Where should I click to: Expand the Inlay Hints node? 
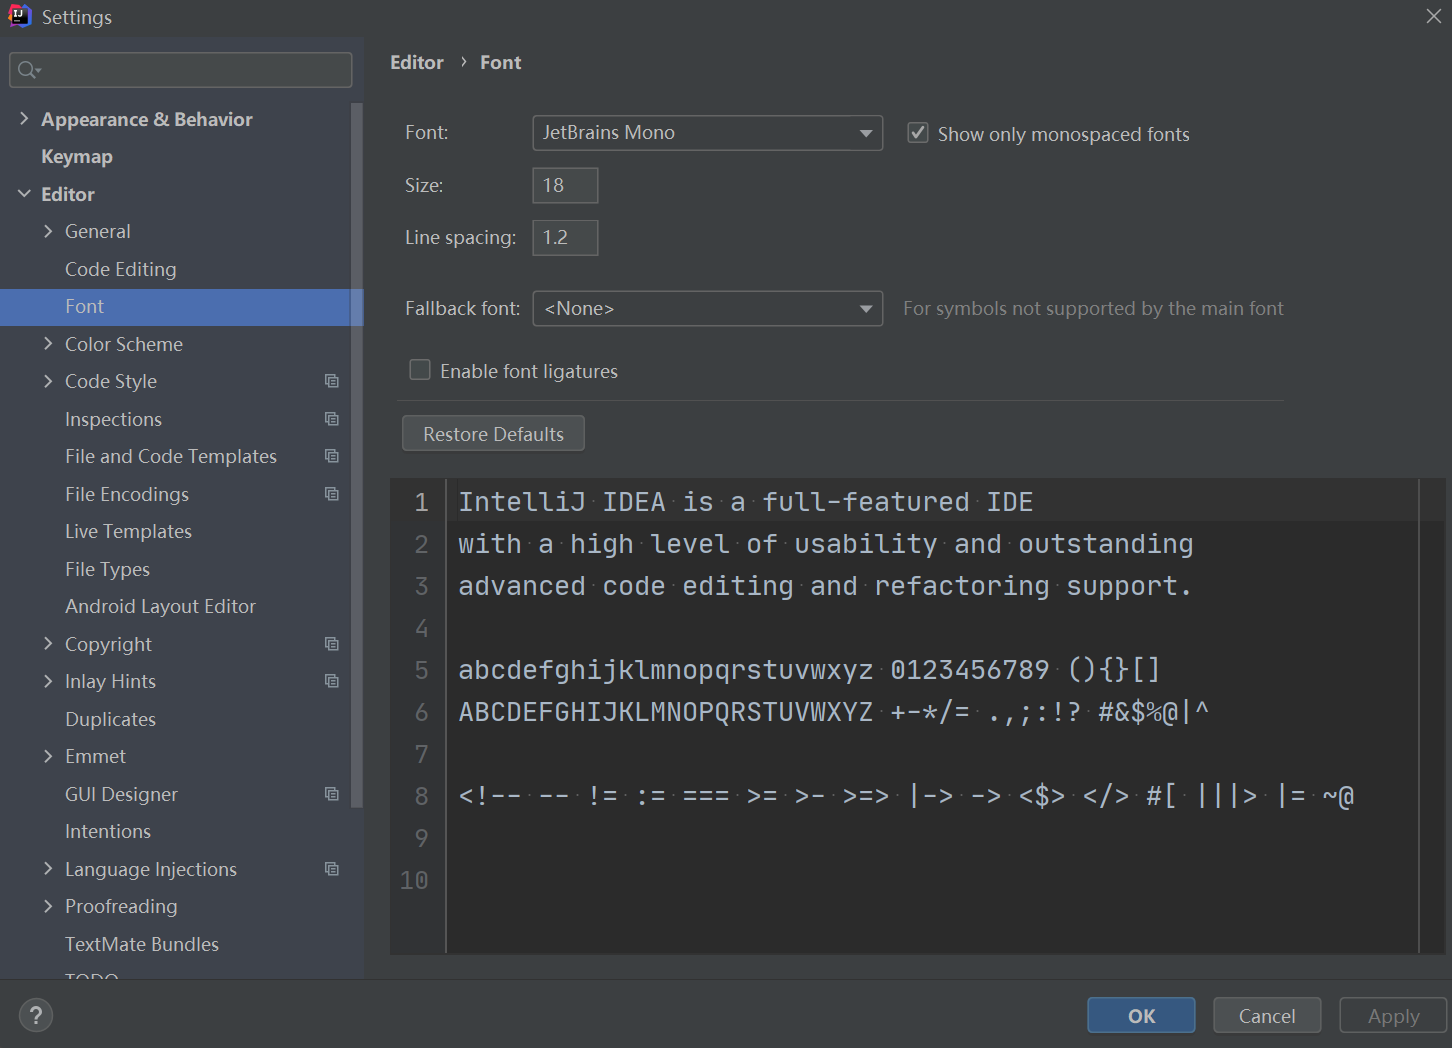tap(48, 681)
